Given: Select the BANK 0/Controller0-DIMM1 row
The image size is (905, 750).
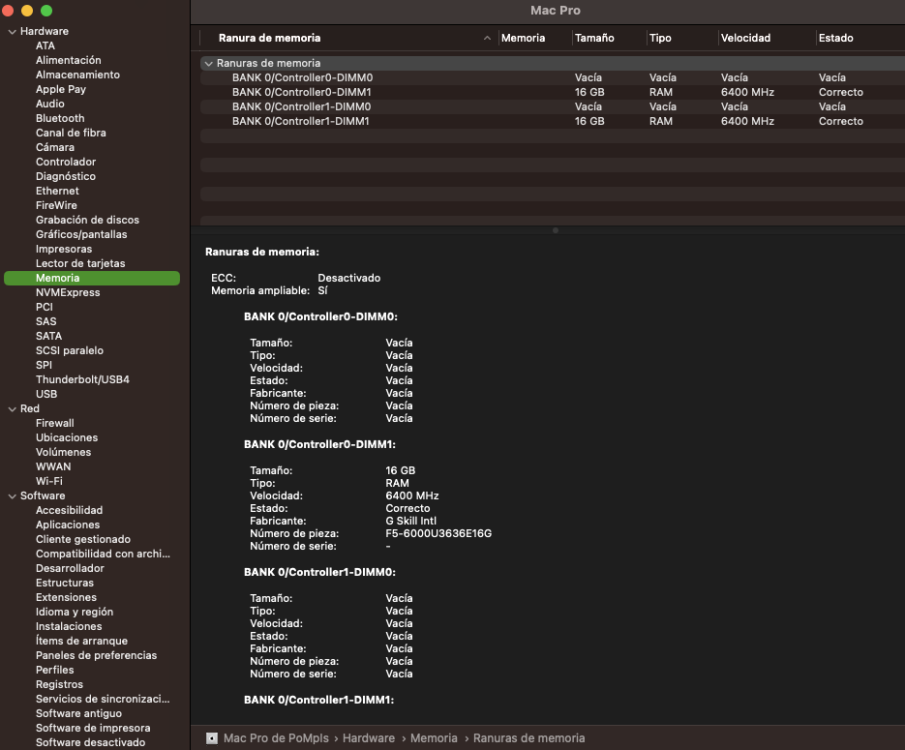Looking at the screenshot, I should [552, 92].
